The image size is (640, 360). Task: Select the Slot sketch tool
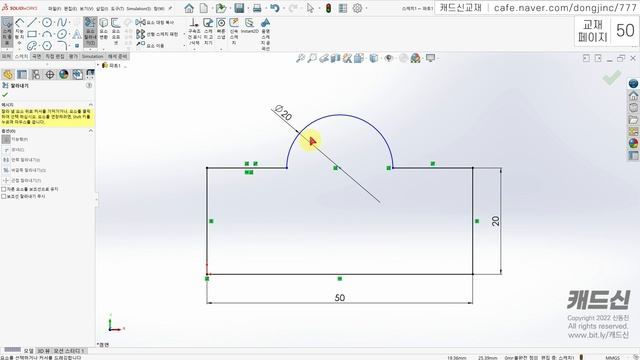click(32, 45)
